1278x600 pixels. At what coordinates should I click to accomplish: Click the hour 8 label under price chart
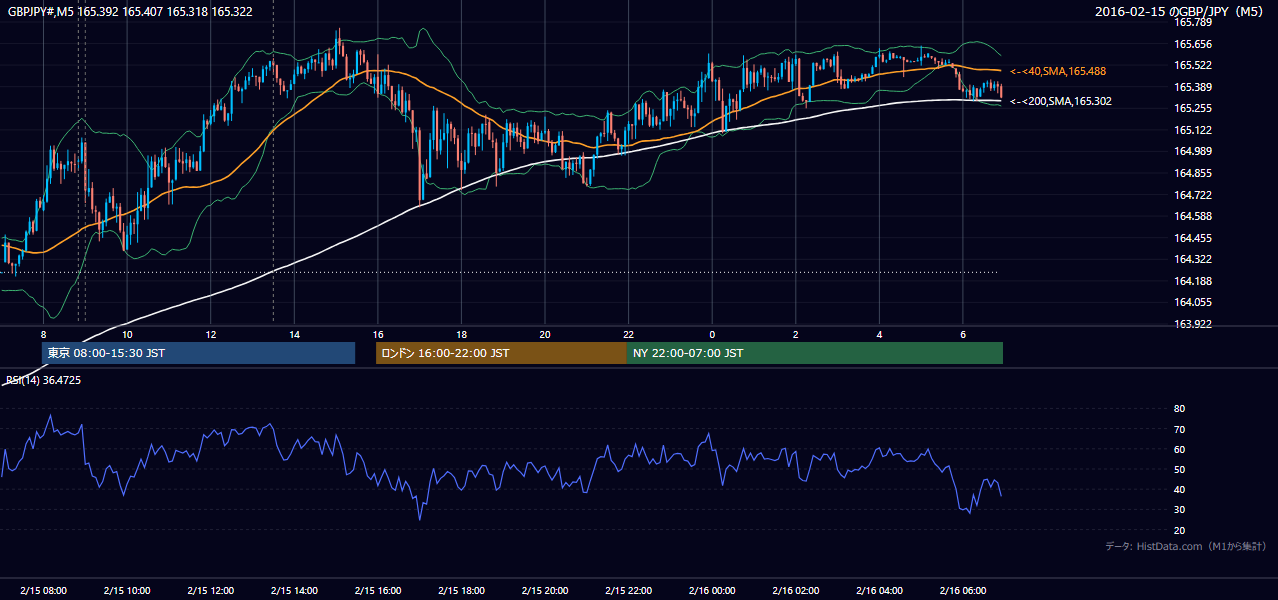point(43,334)
